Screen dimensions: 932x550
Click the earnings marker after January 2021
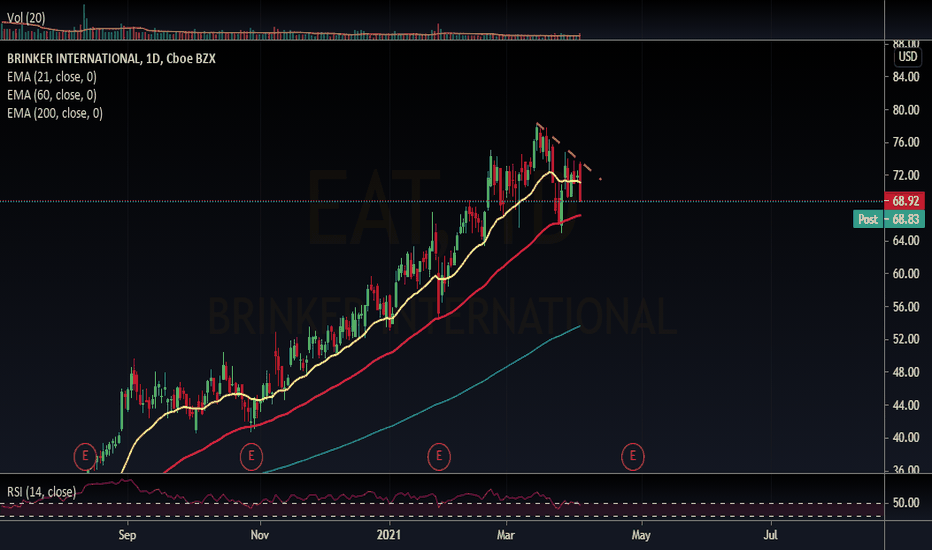(439, 456)
